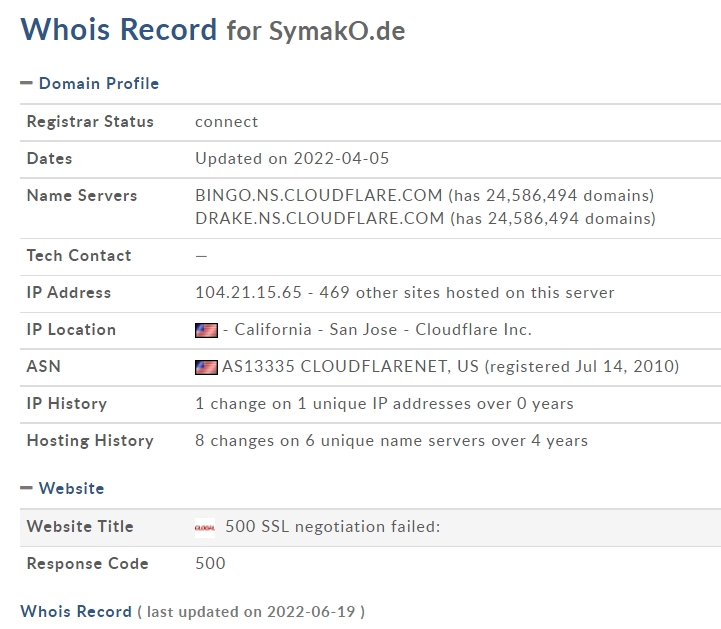Viewport: 721px width, 629px height.
Task: Click the IP History value text
Action: click(x=384, y=404)
